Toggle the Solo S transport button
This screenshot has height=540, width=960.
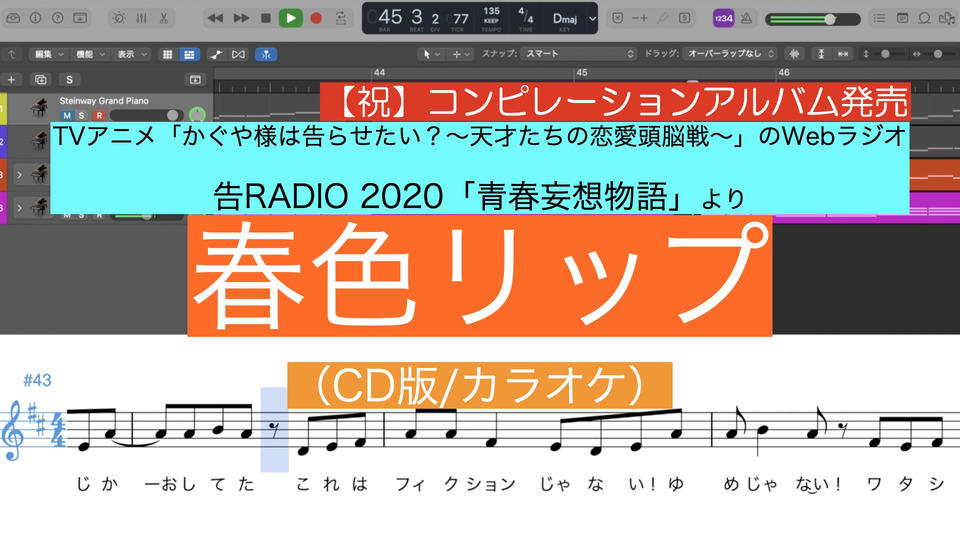684,18
